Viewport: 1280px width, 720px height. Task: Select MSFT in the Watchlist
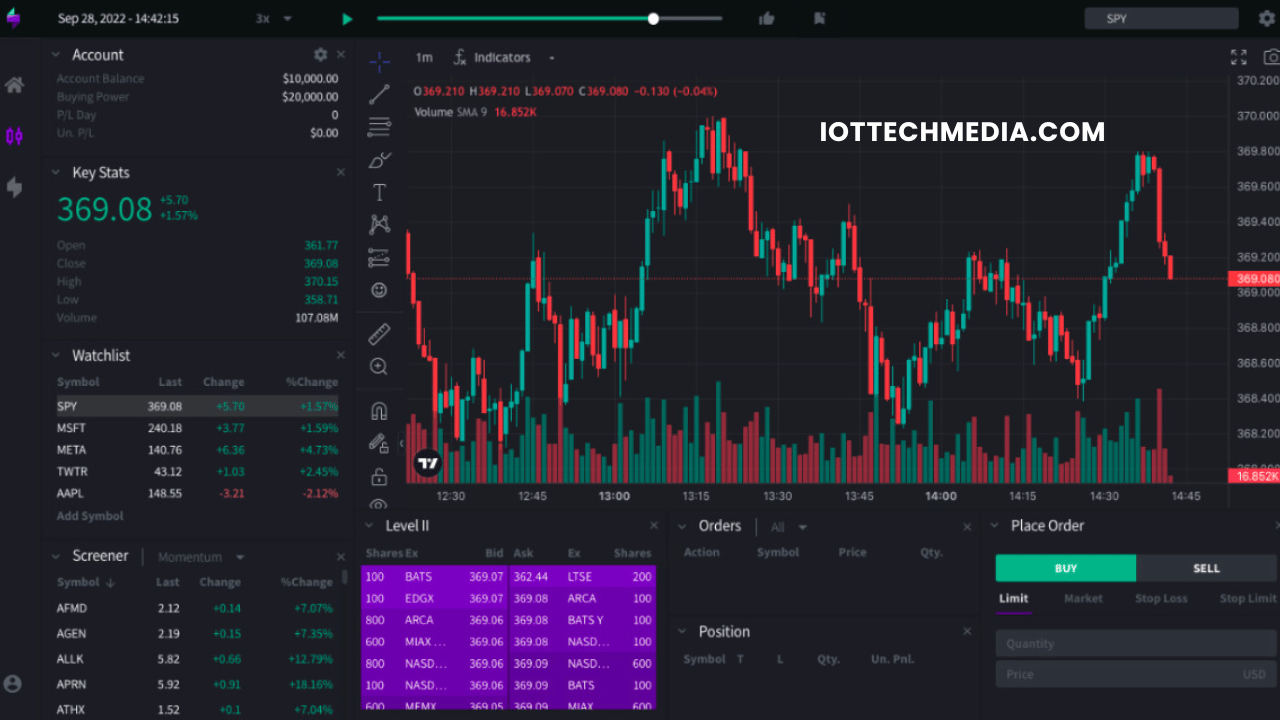coord(197,428)
